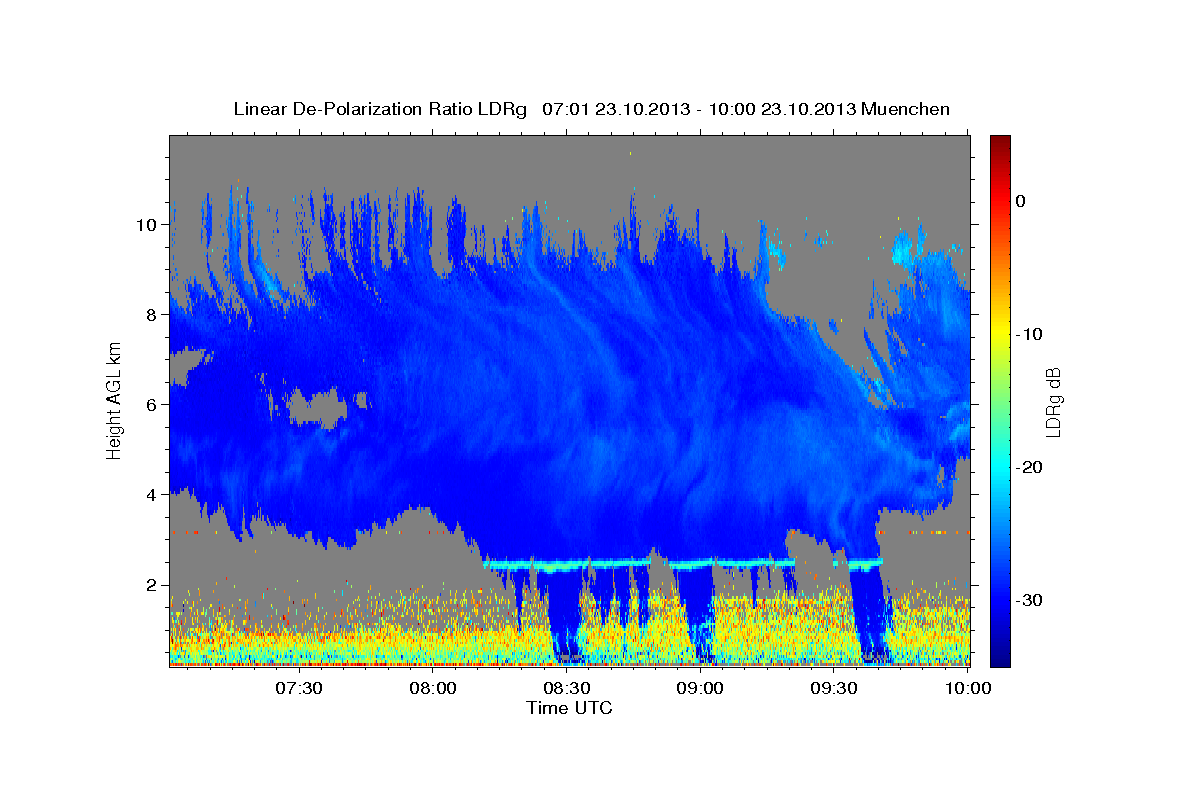
Task: Click the height axis label "8"
Action: click(153, 315)
